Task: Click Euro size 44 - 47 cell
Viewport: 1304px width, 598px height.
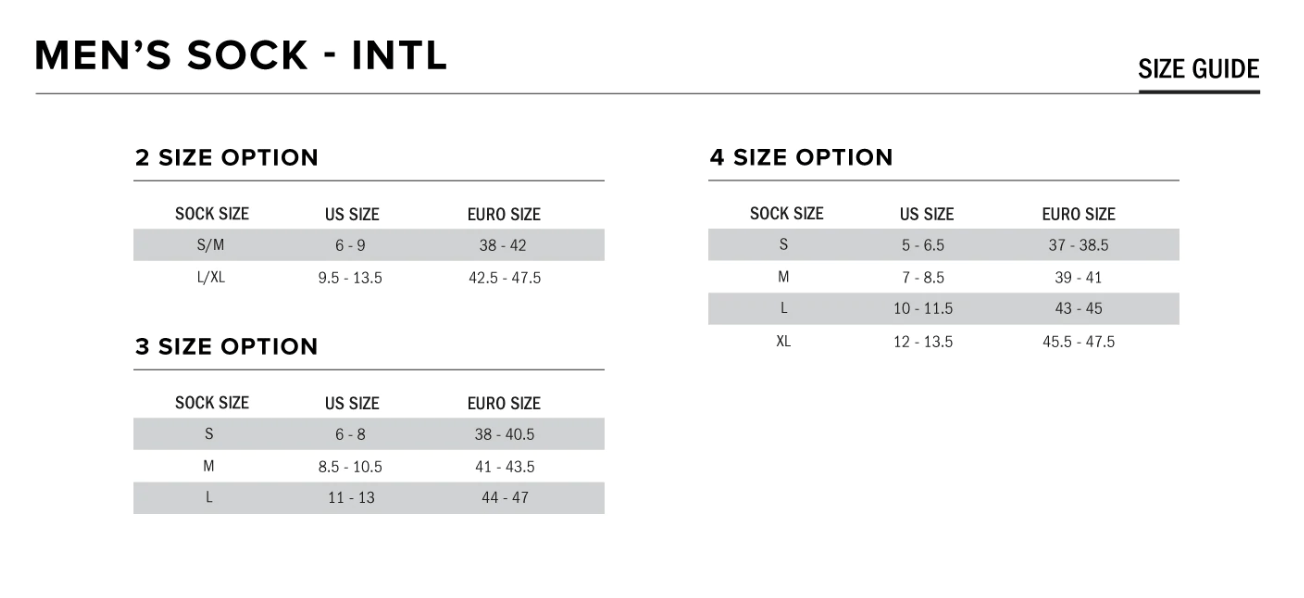Action: 505,497
